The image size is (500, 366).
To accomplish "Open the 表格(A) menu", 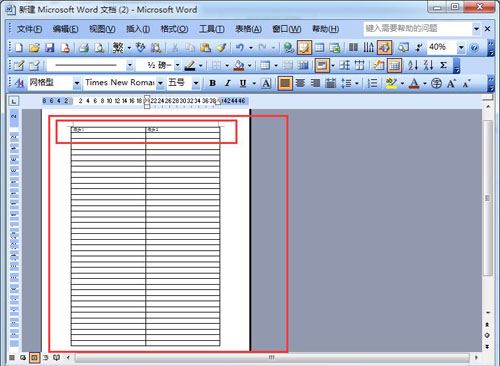I will point(248,29).
